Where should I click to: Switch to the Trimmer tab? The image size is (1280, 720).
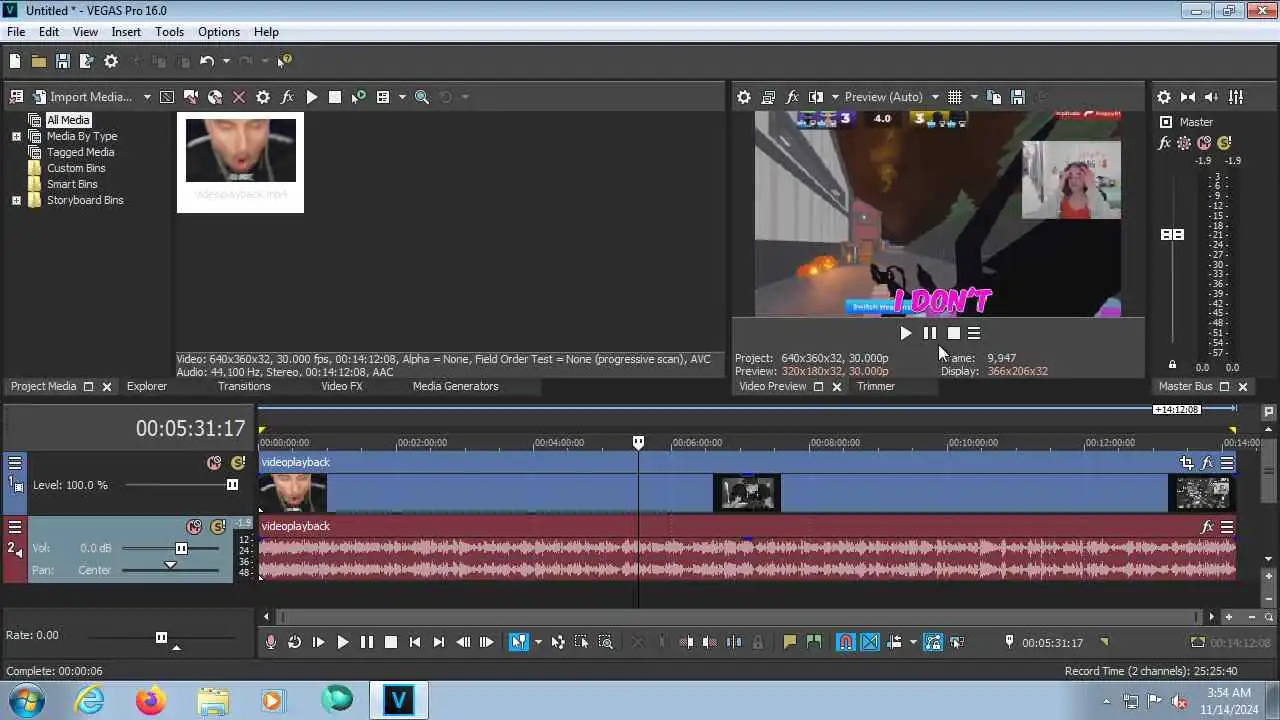(876, 386)
